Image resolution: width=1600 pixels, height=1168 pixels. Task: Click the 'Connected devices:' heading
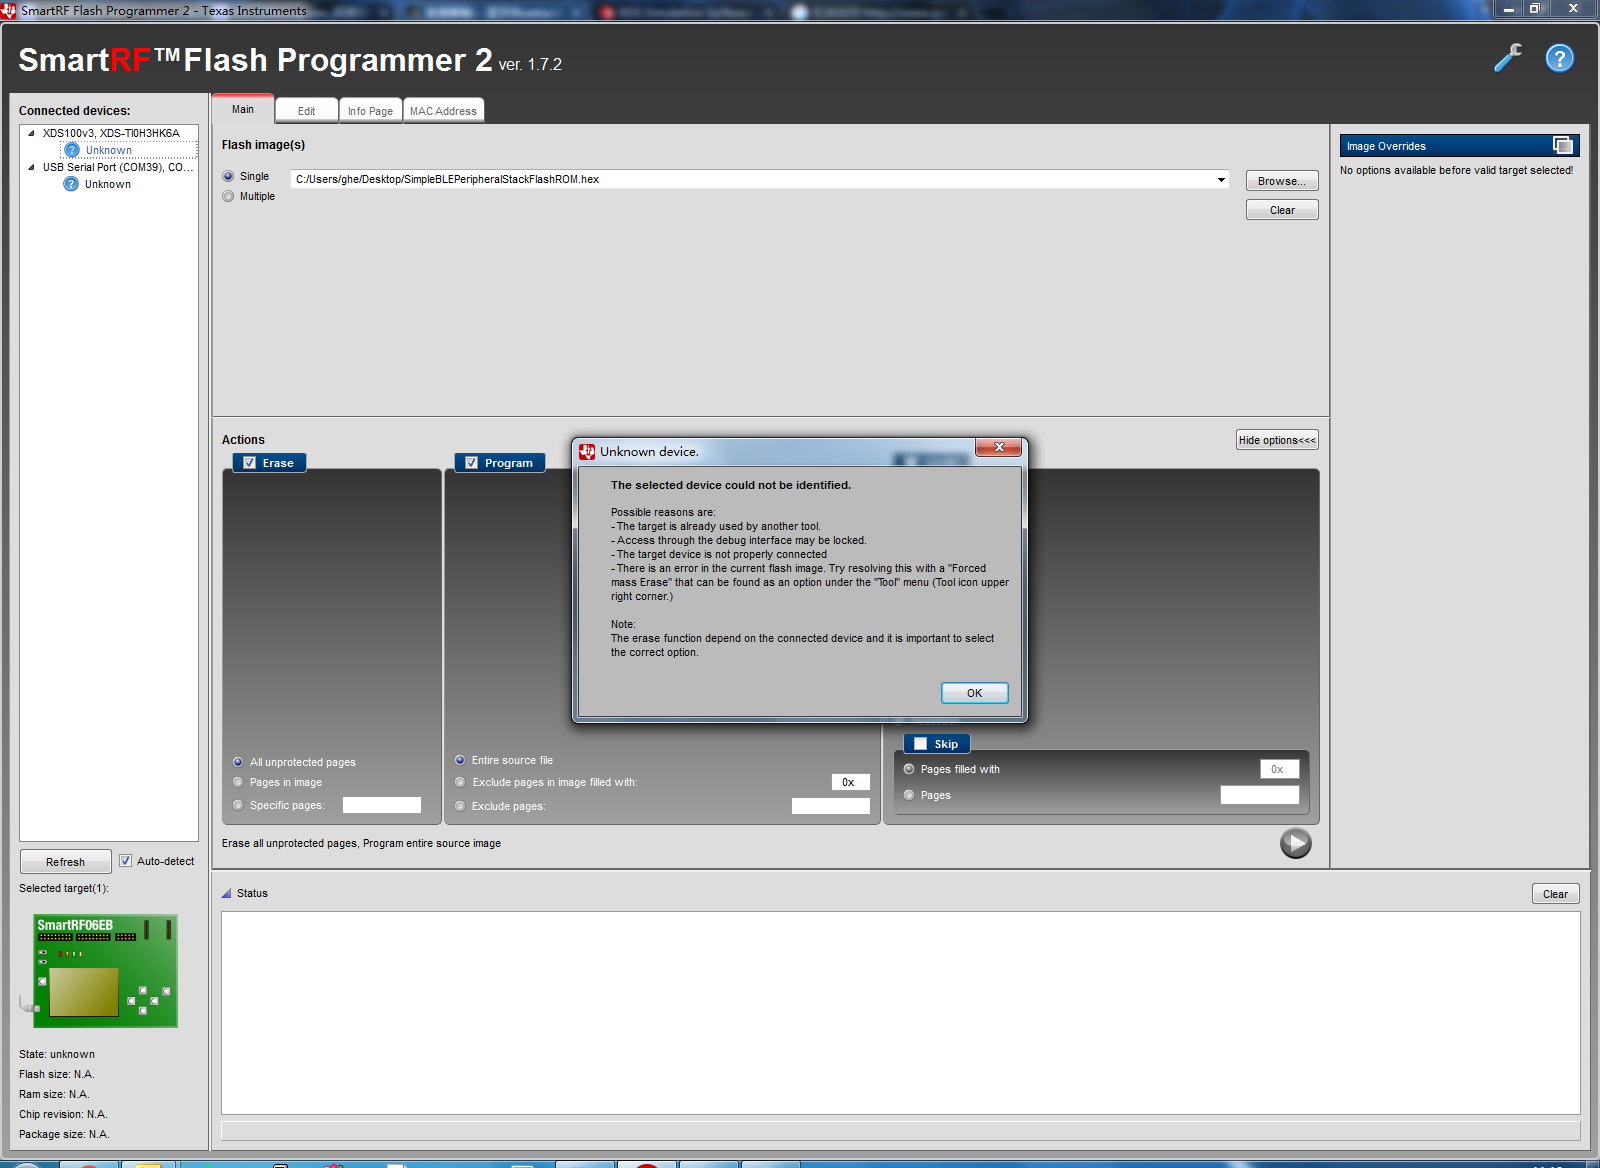75,111
